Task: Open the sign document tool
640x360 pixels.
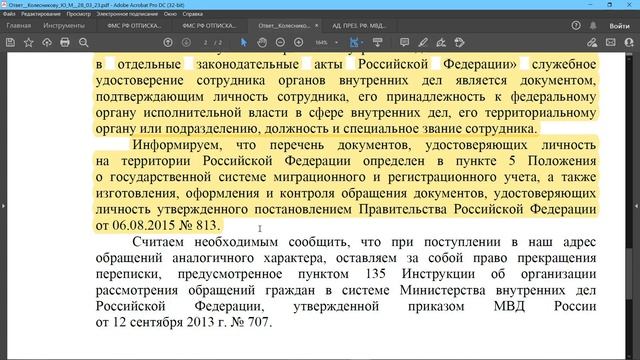Action: coord(441,42)
